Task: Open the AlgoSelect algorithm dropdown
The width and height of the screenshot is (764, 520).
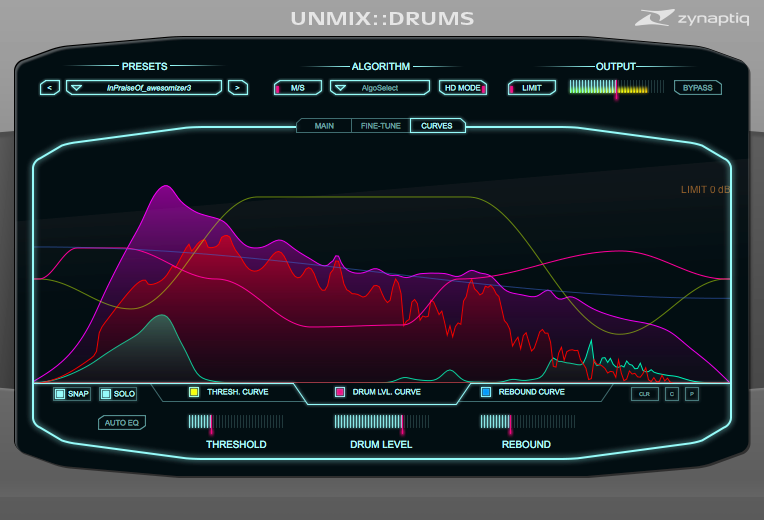Action: 380,88
